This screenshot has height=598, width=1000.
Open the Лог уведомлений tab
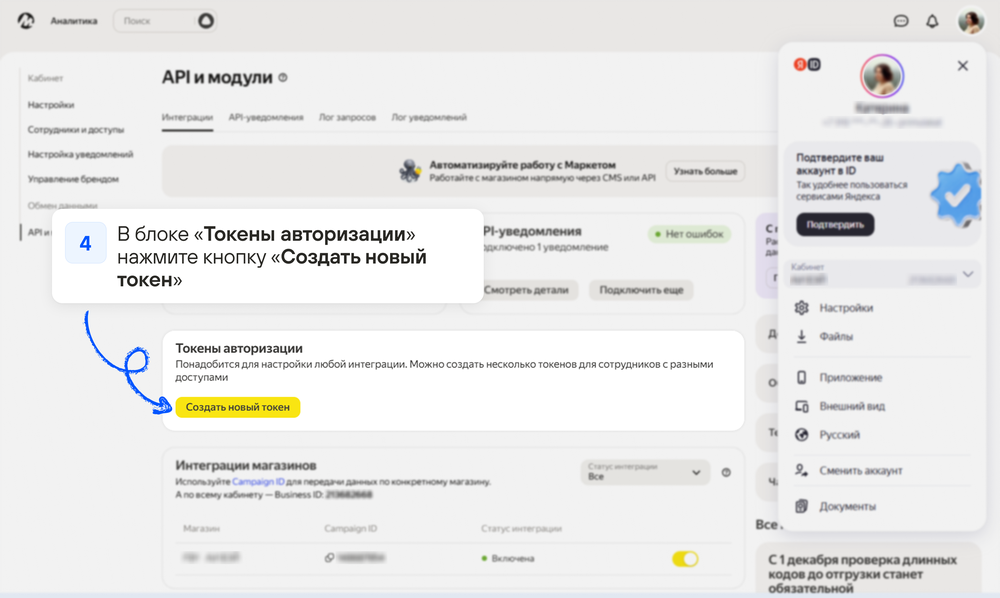pyautogui.click(x=429, y=117)
